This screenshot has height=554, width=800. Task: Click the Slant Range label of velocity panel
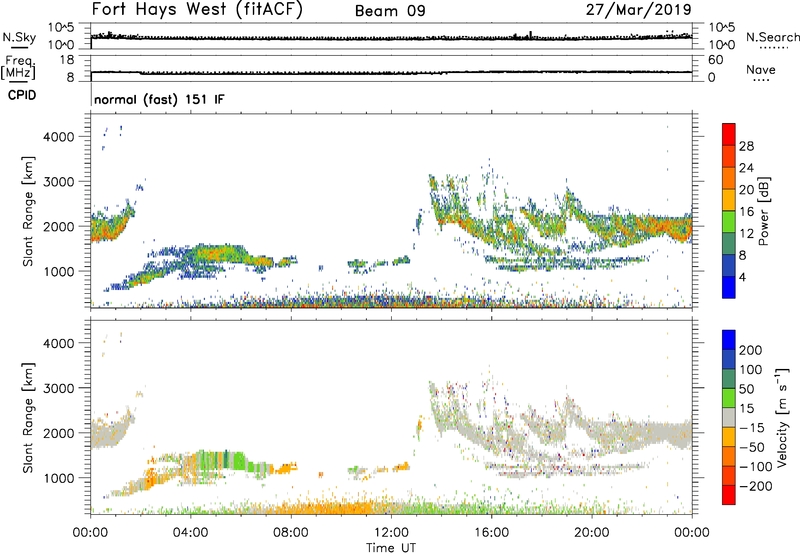pos(28,417)
